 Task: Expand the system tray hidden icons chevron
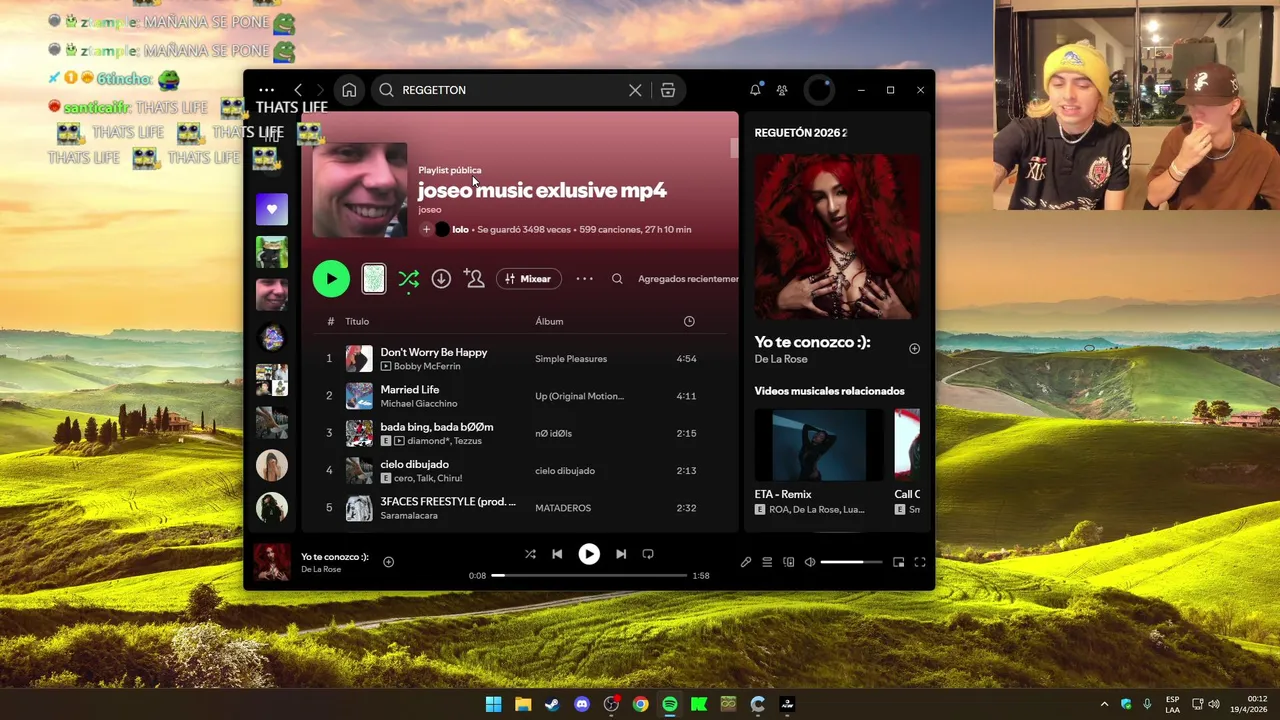coord(1104,704)
